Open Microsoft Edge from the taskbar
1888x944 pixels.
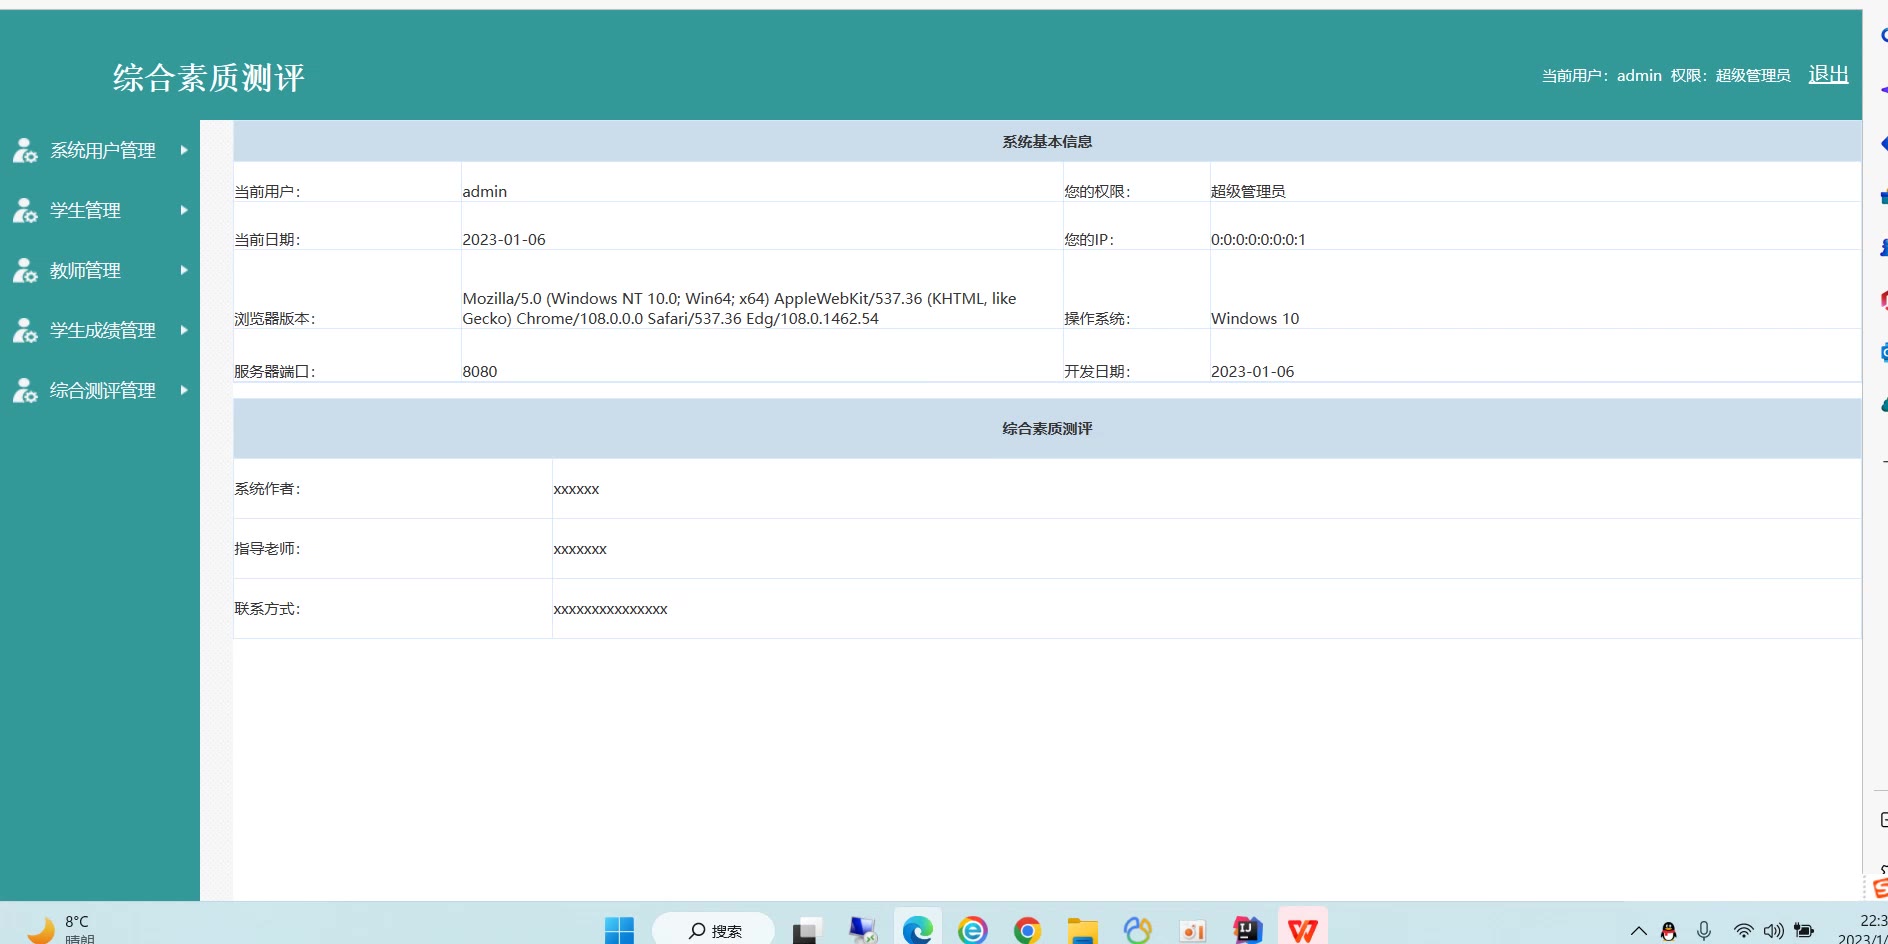[917, 931]
